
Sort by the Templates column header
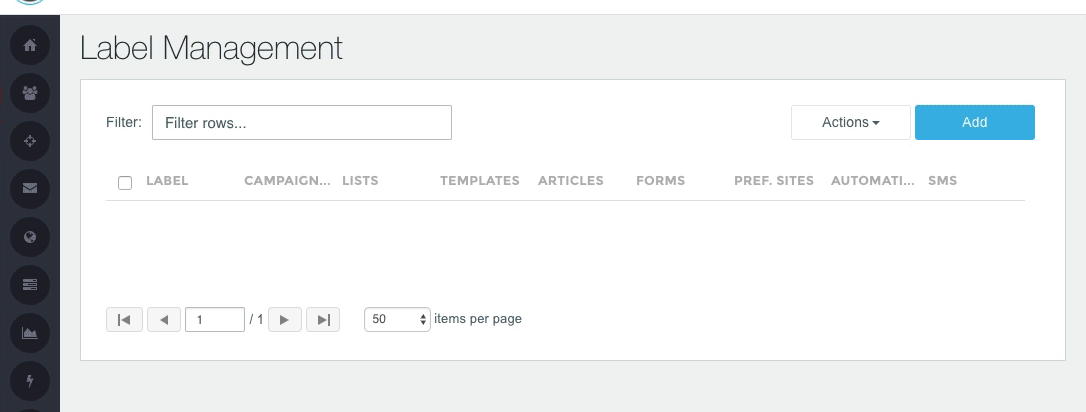click(479, 181)
